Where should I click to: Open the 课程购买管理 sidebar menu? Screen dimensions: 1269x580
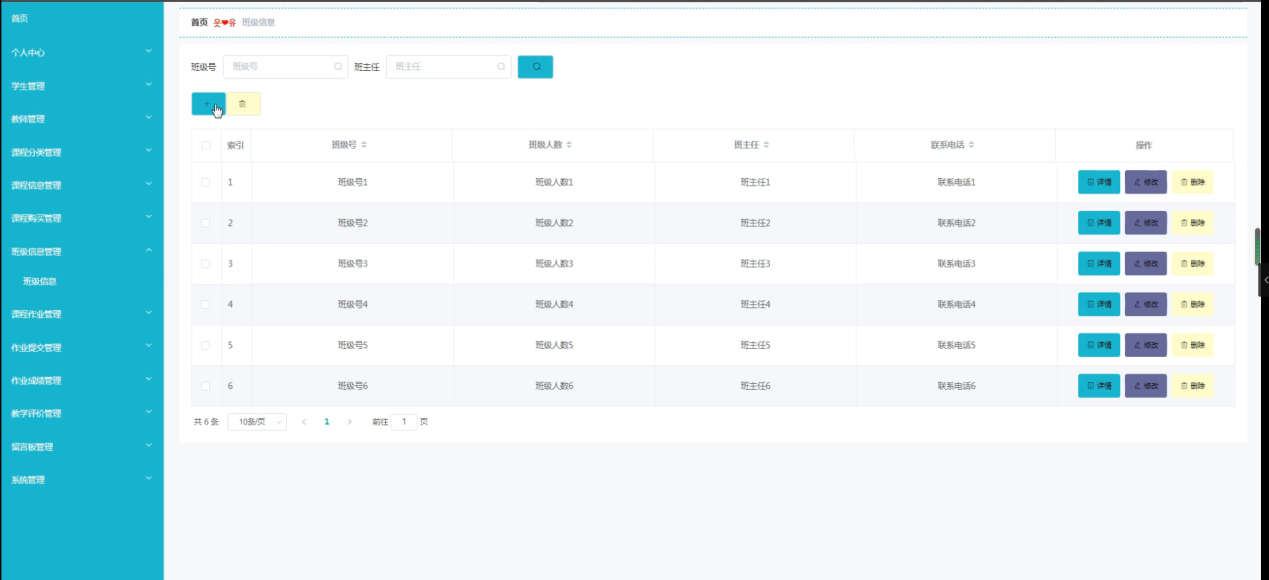tap(81, 218)
